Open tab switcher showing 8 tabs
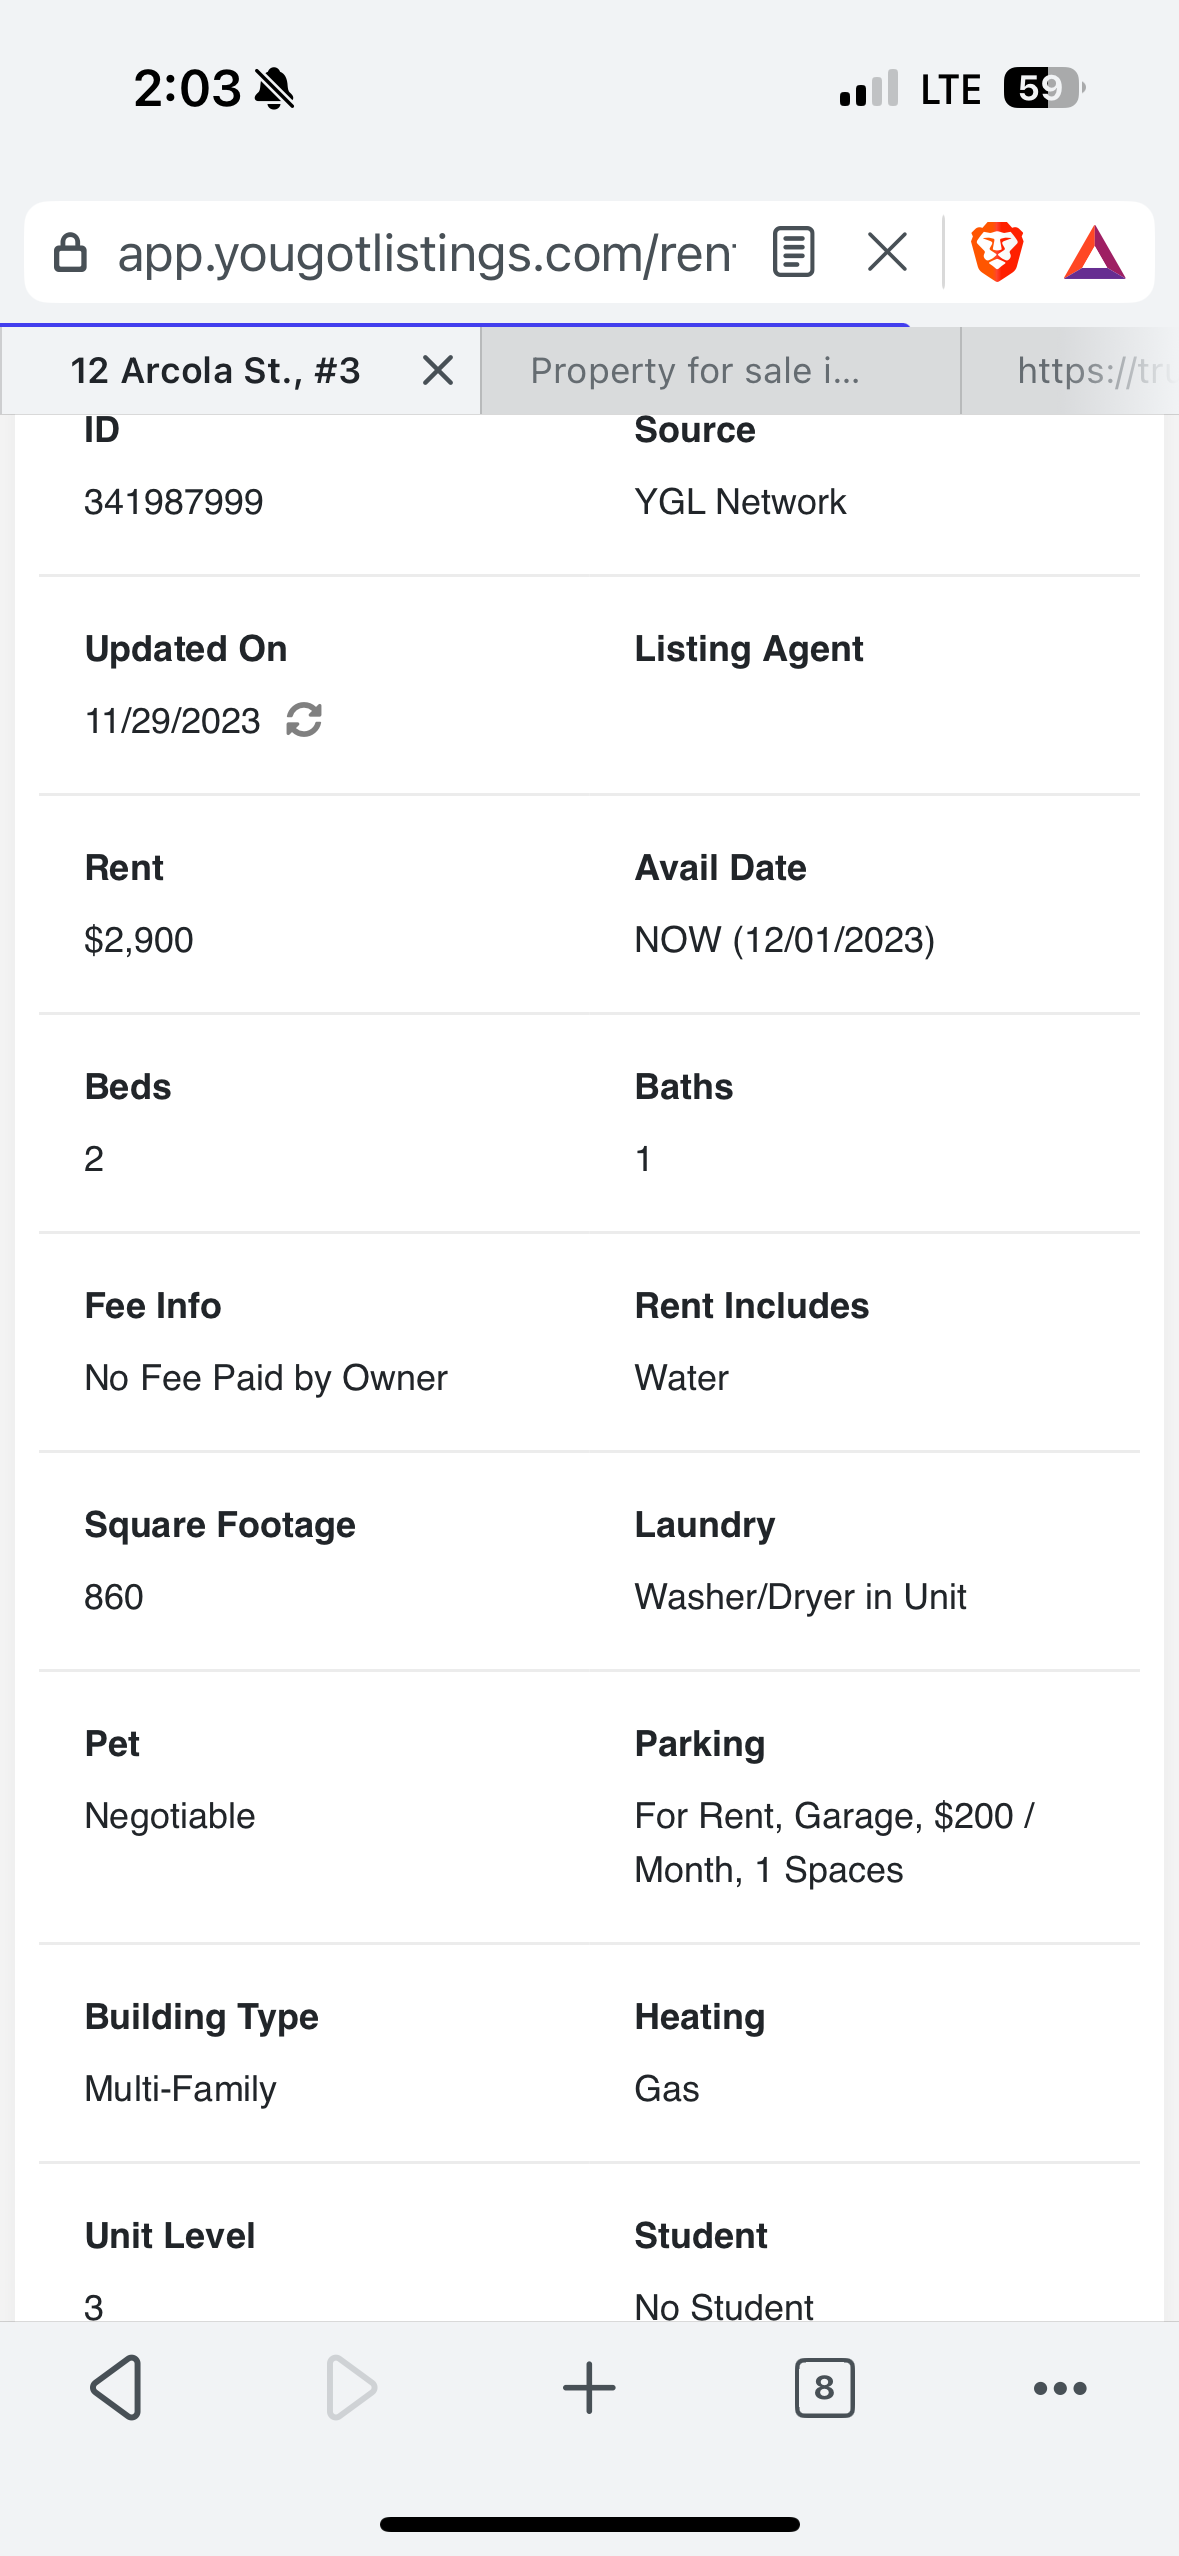 [824, 2388]
